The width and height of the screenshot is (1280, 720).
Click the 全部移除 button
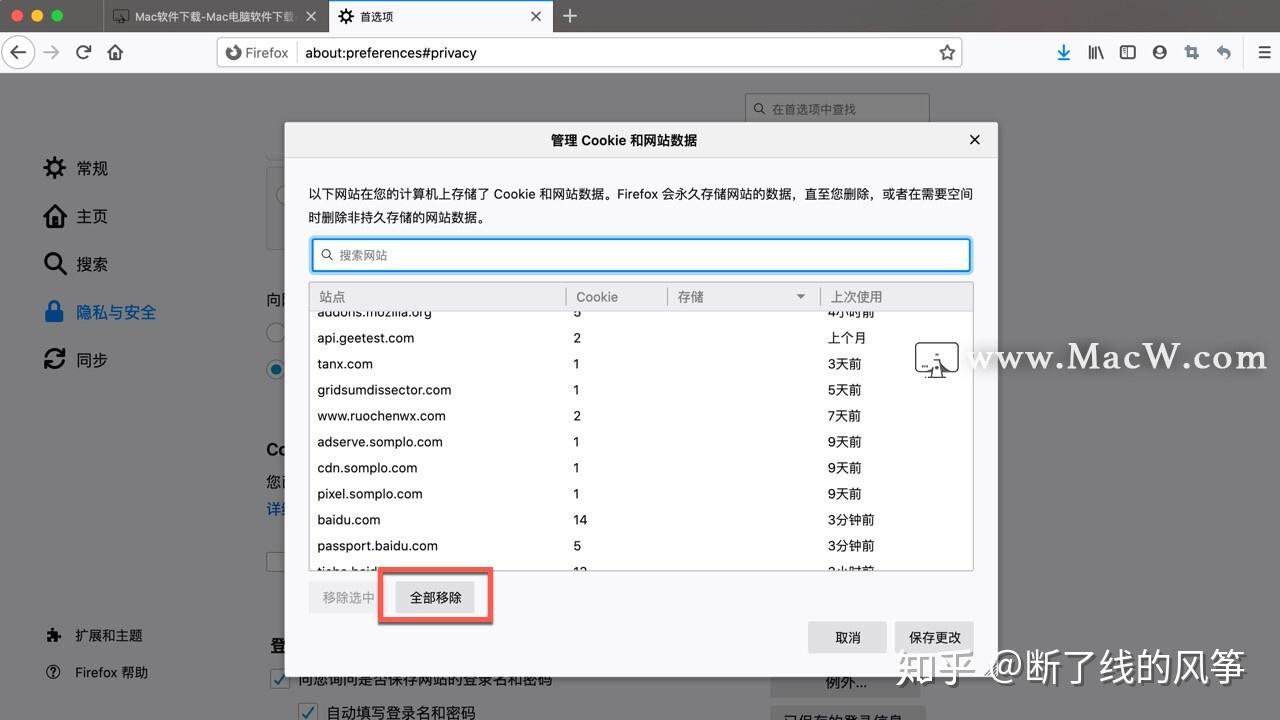pyautogui.click(x=434, y=597)
